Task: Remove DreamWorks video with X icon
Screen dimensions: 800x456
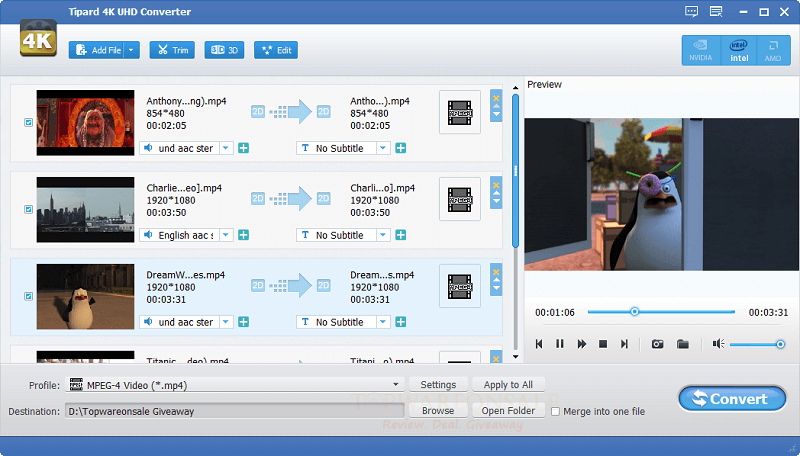Action: tap(496, 271)
